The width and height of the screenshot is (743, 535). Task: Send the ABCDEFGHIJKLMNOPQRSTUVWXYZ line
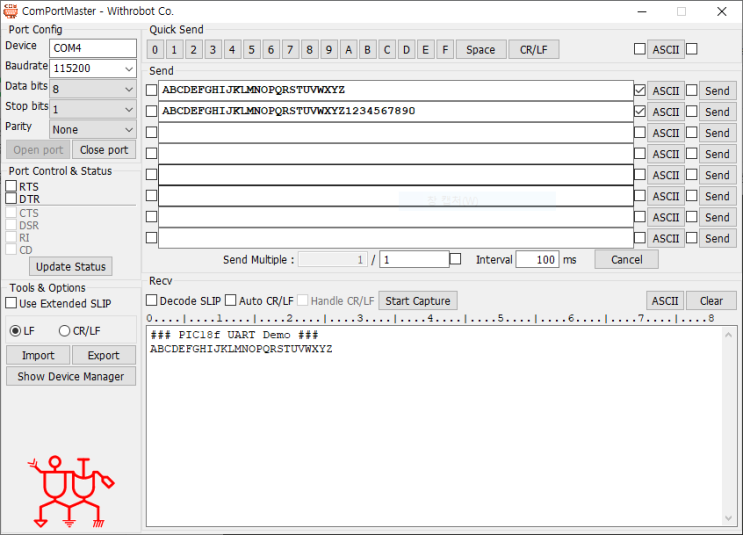tap(717, 91)
